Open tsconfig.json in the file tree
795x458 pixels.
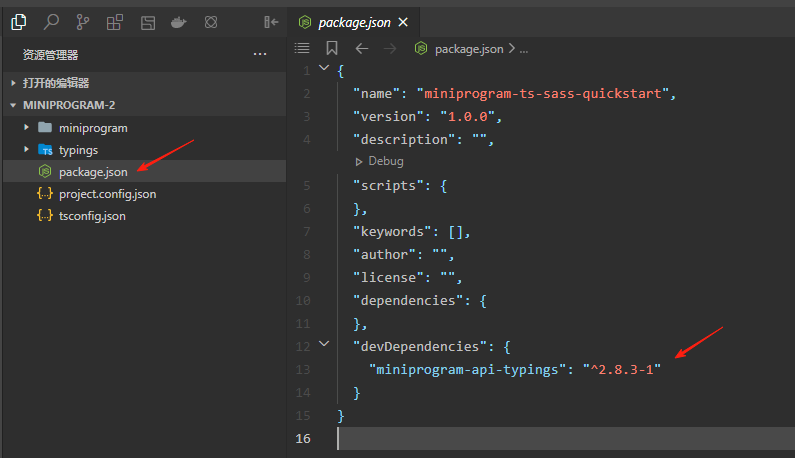[x=144, y=216]
